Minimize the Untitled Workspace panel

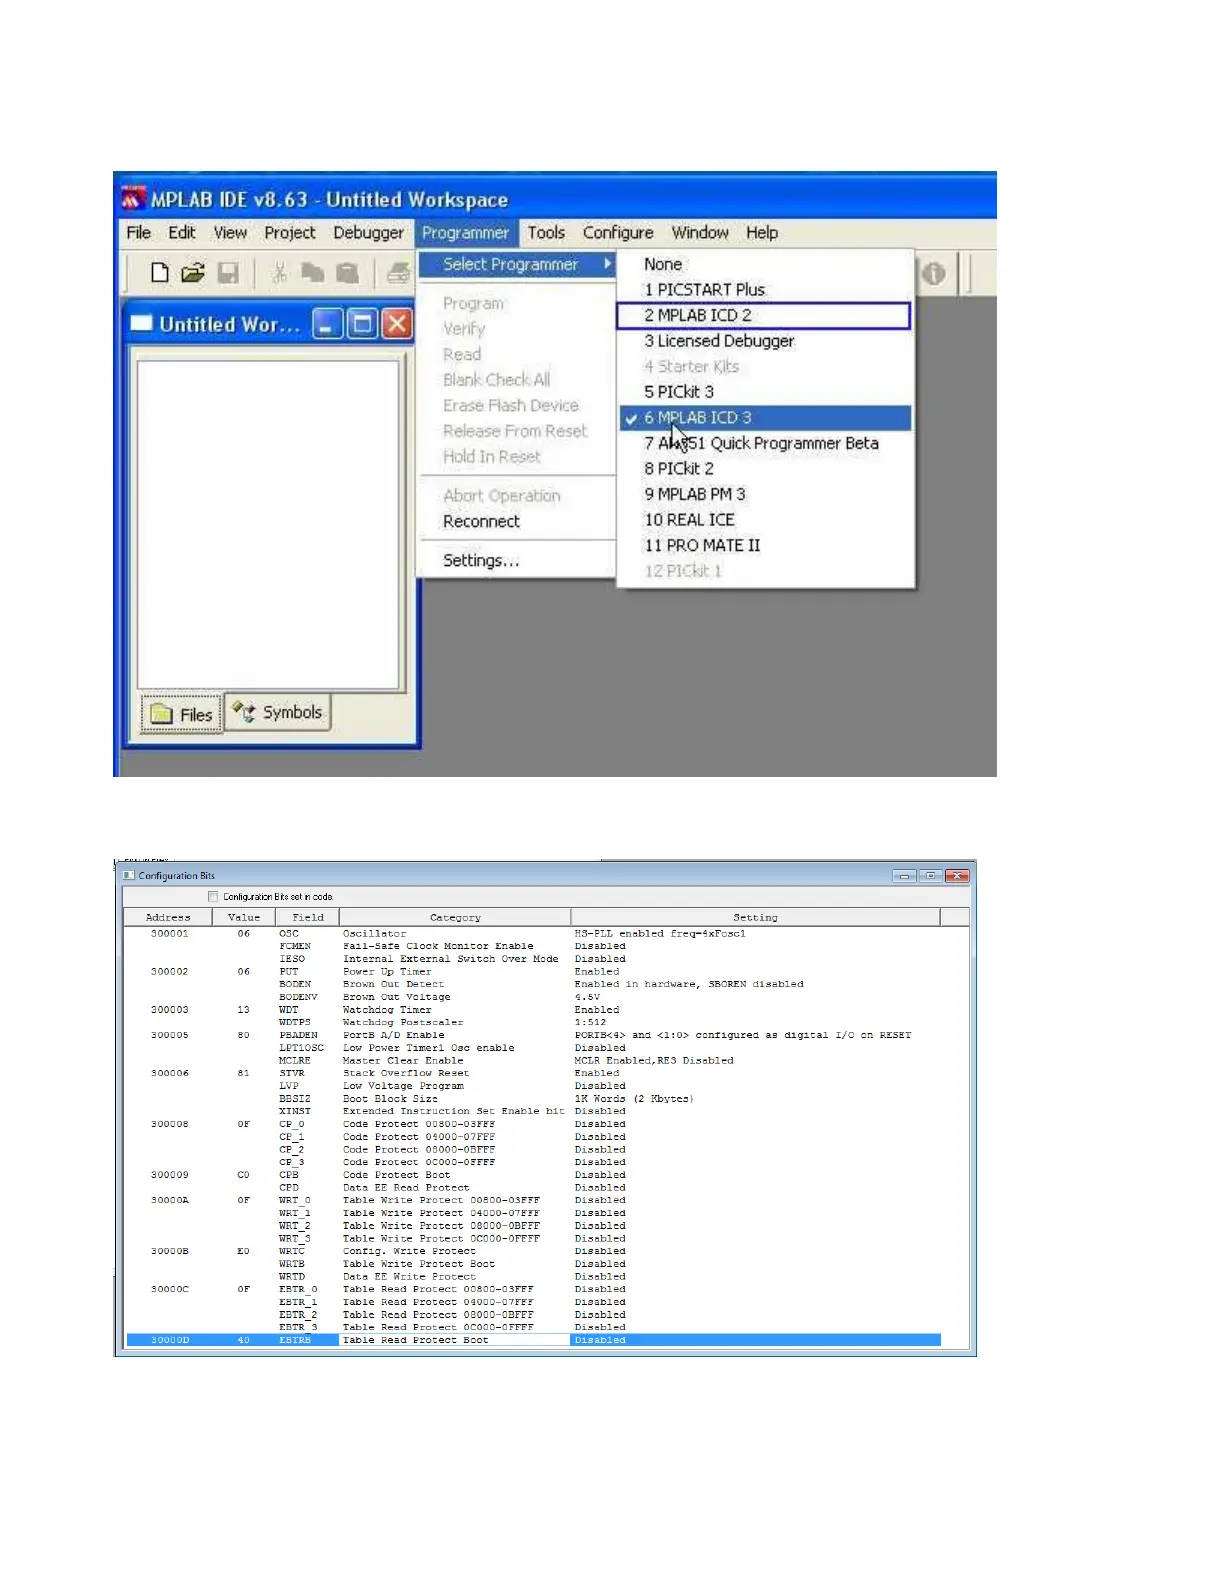pos(327,323)
